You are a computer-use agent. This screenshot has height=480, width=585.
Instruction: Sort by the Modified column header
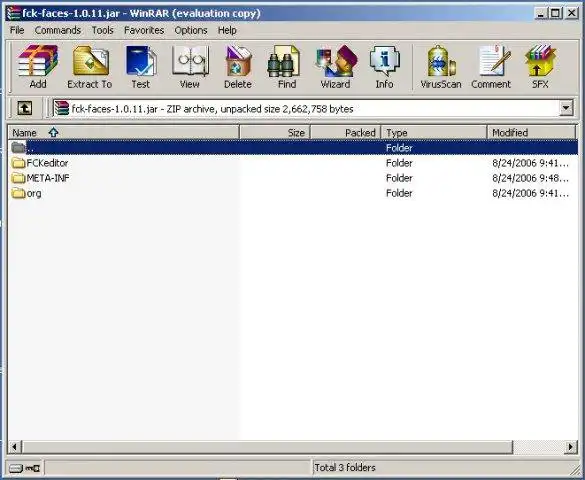pos(531,132)
